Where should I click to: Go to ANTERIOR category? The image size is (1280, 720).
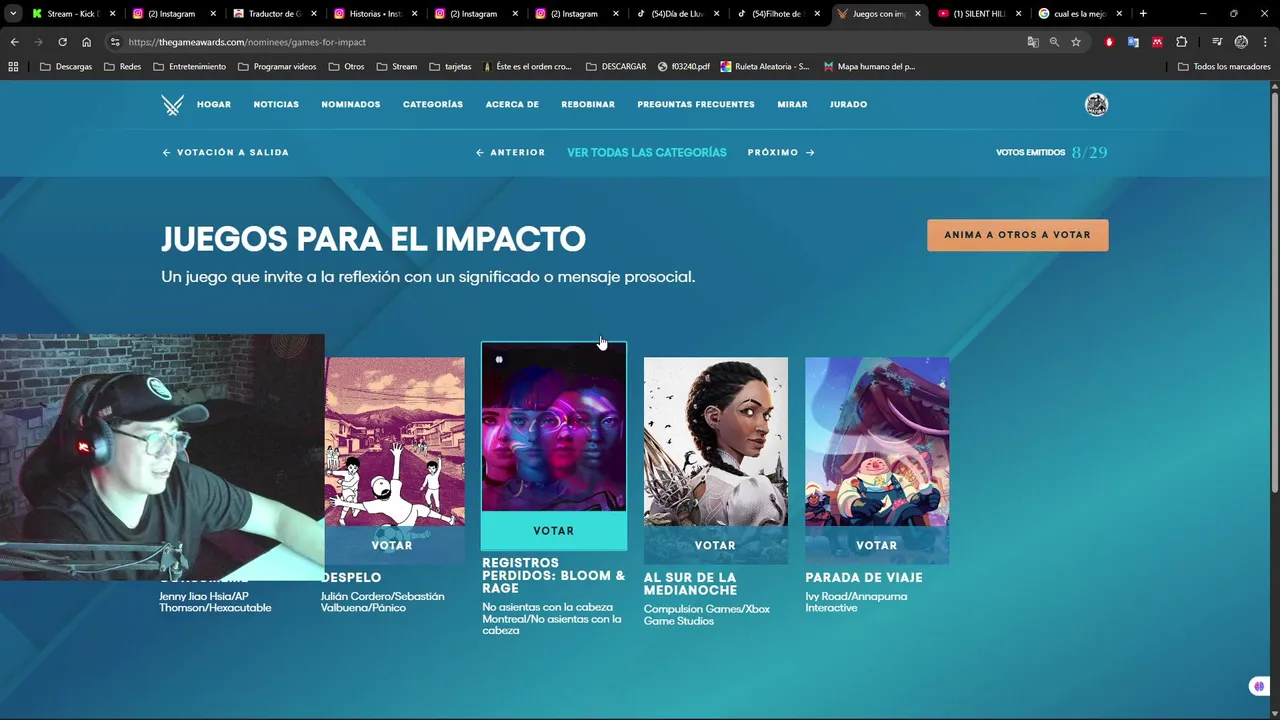(x=510, y=153)
